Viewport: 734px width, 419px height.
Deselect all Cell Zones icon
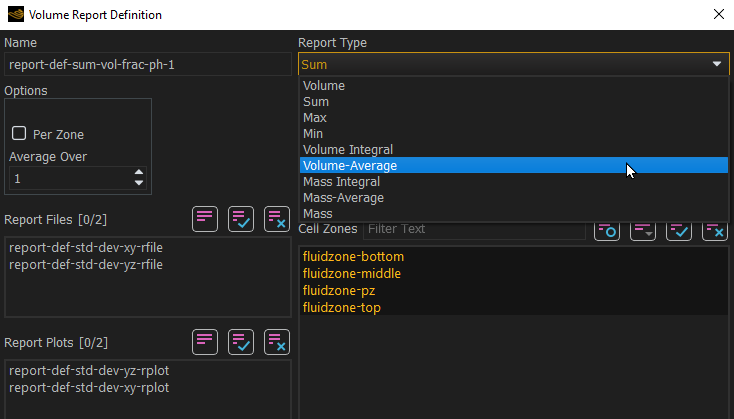tap(715, 231)
